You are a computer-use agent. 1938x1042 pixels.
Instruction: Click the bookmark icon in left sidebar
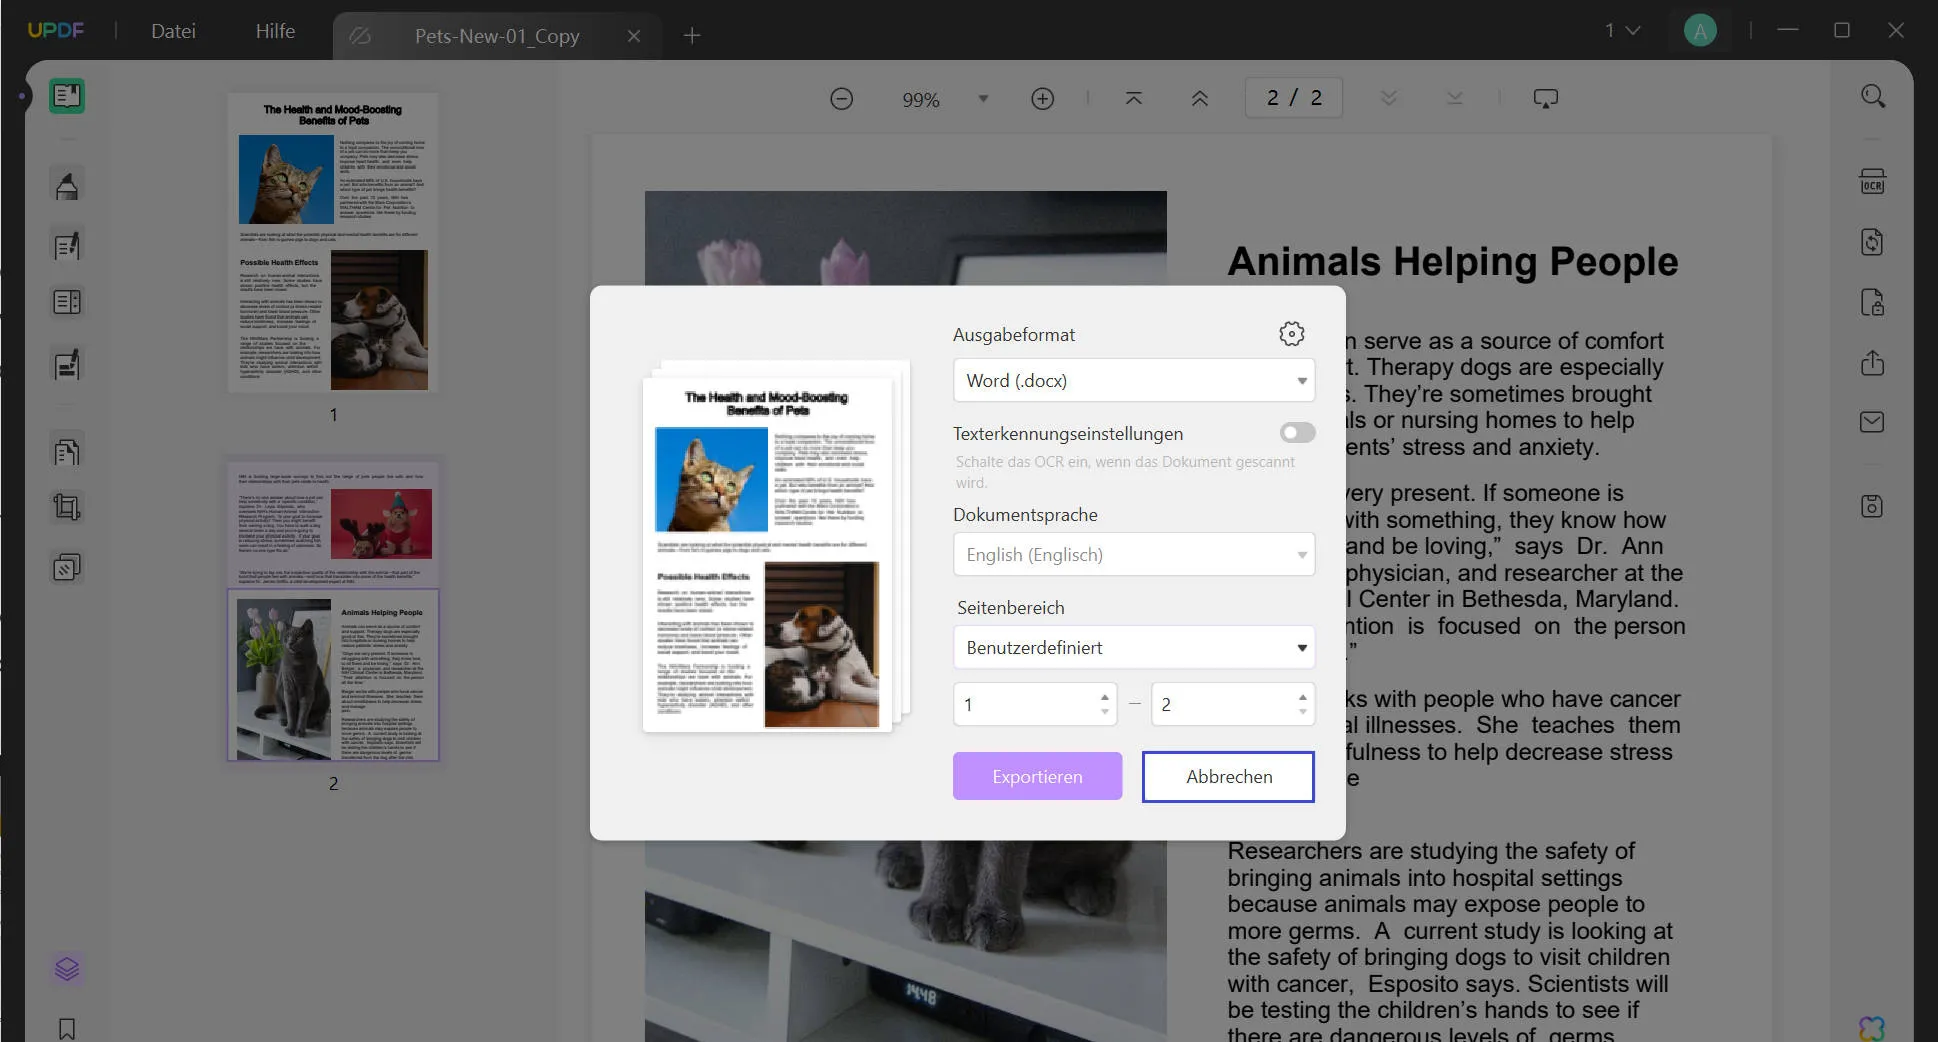point(67,1028)
